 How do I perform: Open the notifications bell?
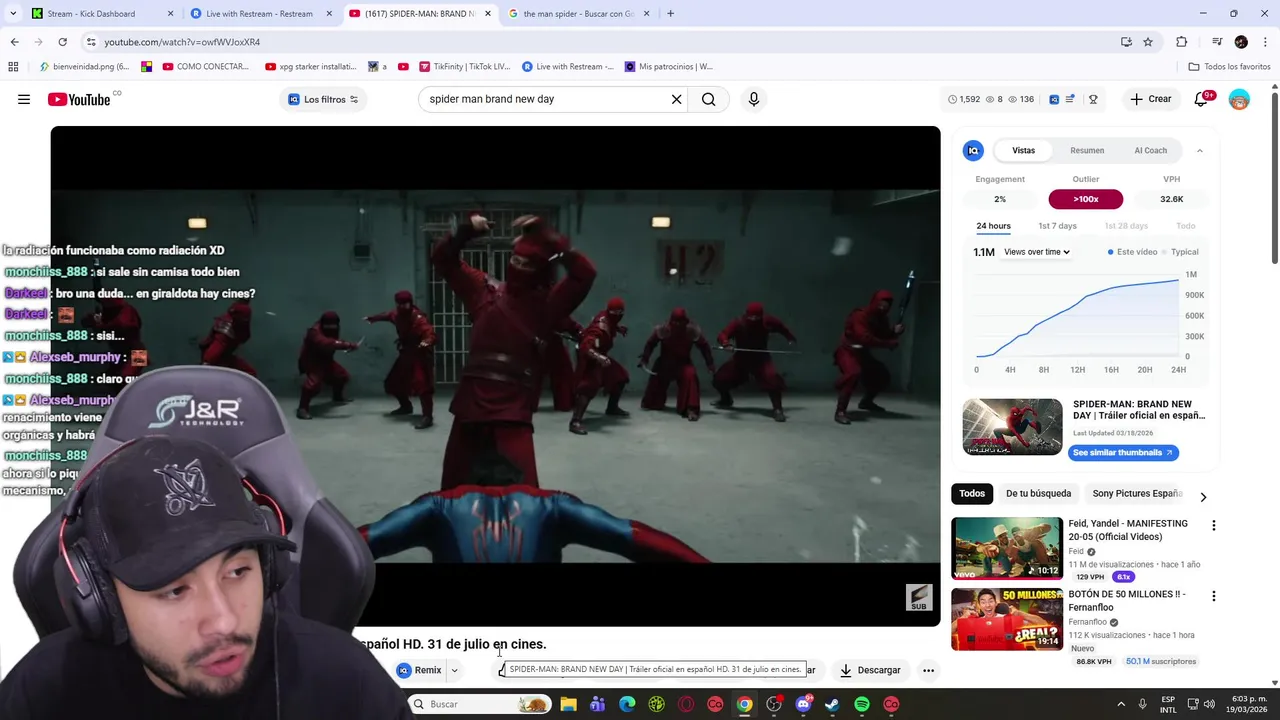[x=1202, y=99]
